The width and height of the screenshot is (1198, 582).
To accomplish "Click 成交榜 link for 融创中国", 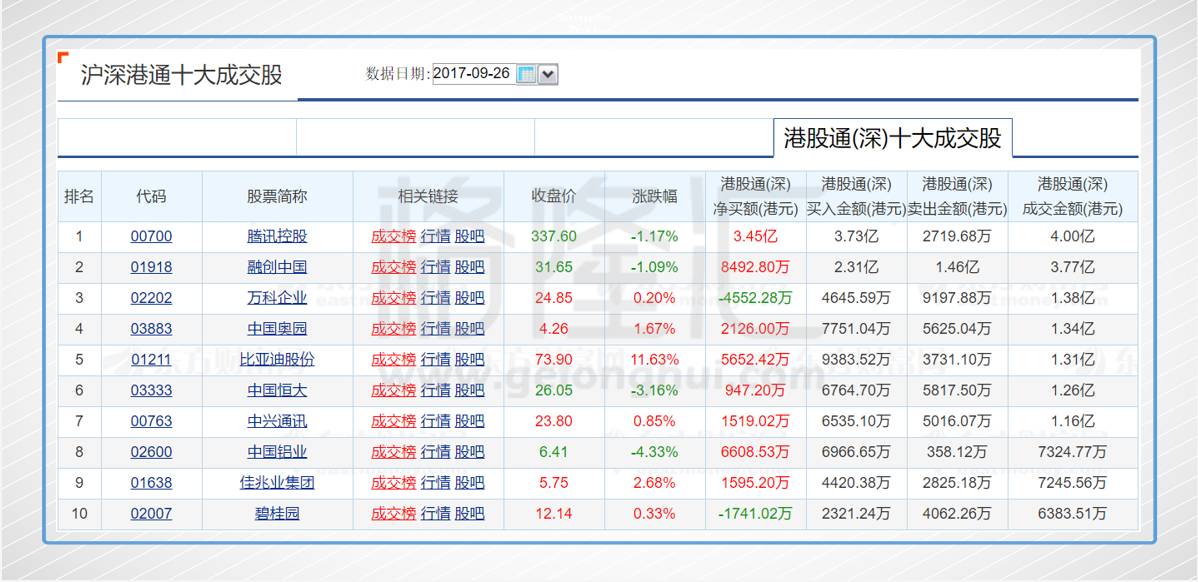I will click(393, 267).
